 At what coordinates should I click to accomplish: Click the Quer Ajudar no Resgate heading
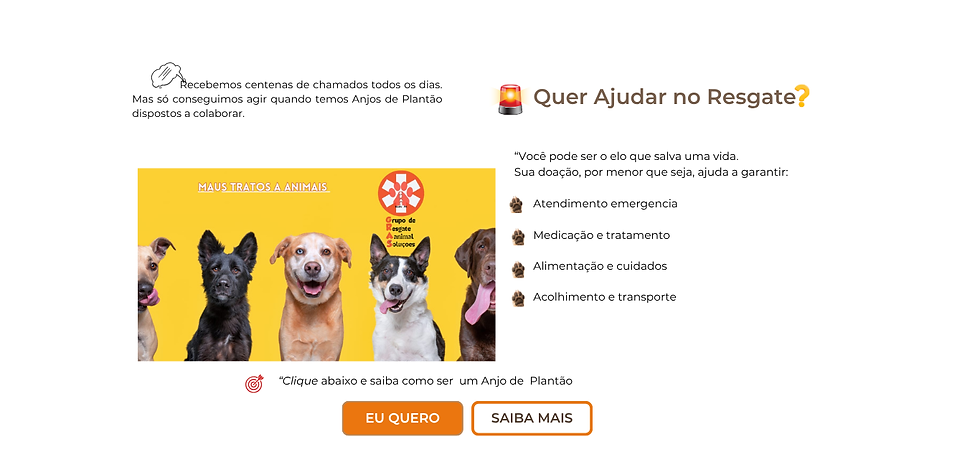[663, 97]
